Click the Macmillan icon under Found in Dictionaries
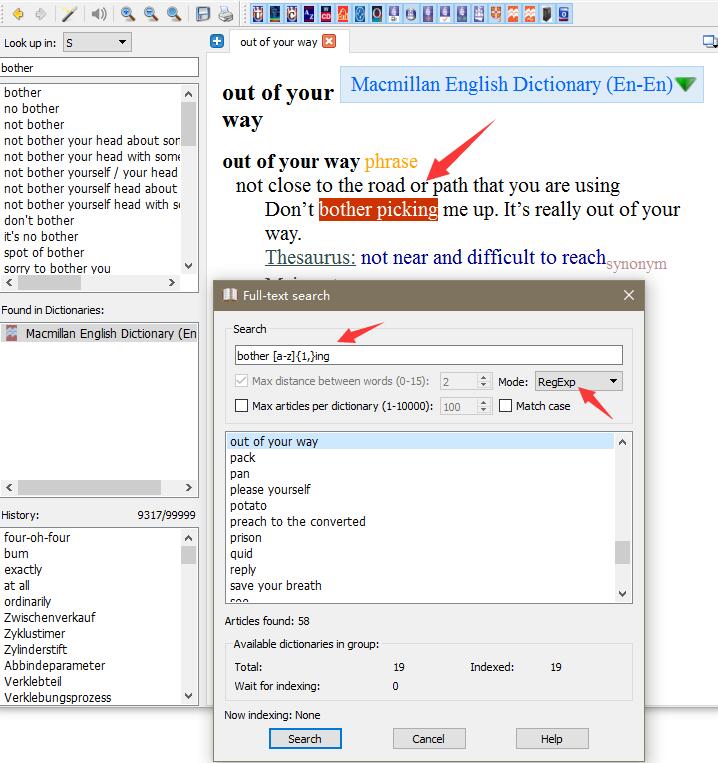This screenshot has width=718, height=763. click(x=12, y=333)
